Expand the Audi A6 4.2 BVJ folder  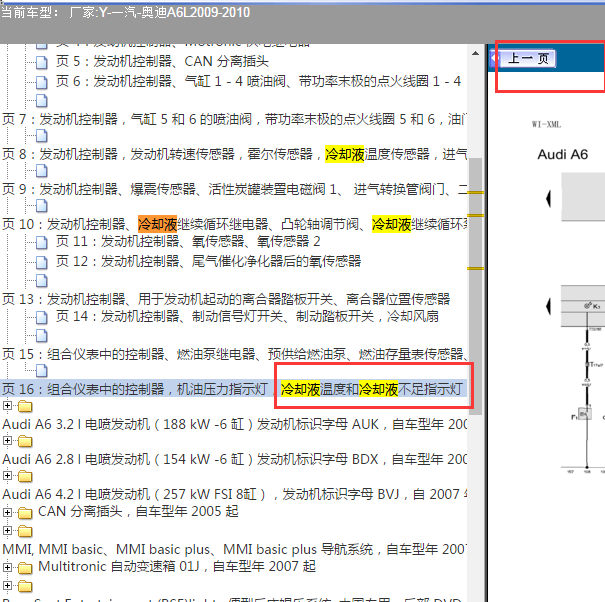pos(7,475)
